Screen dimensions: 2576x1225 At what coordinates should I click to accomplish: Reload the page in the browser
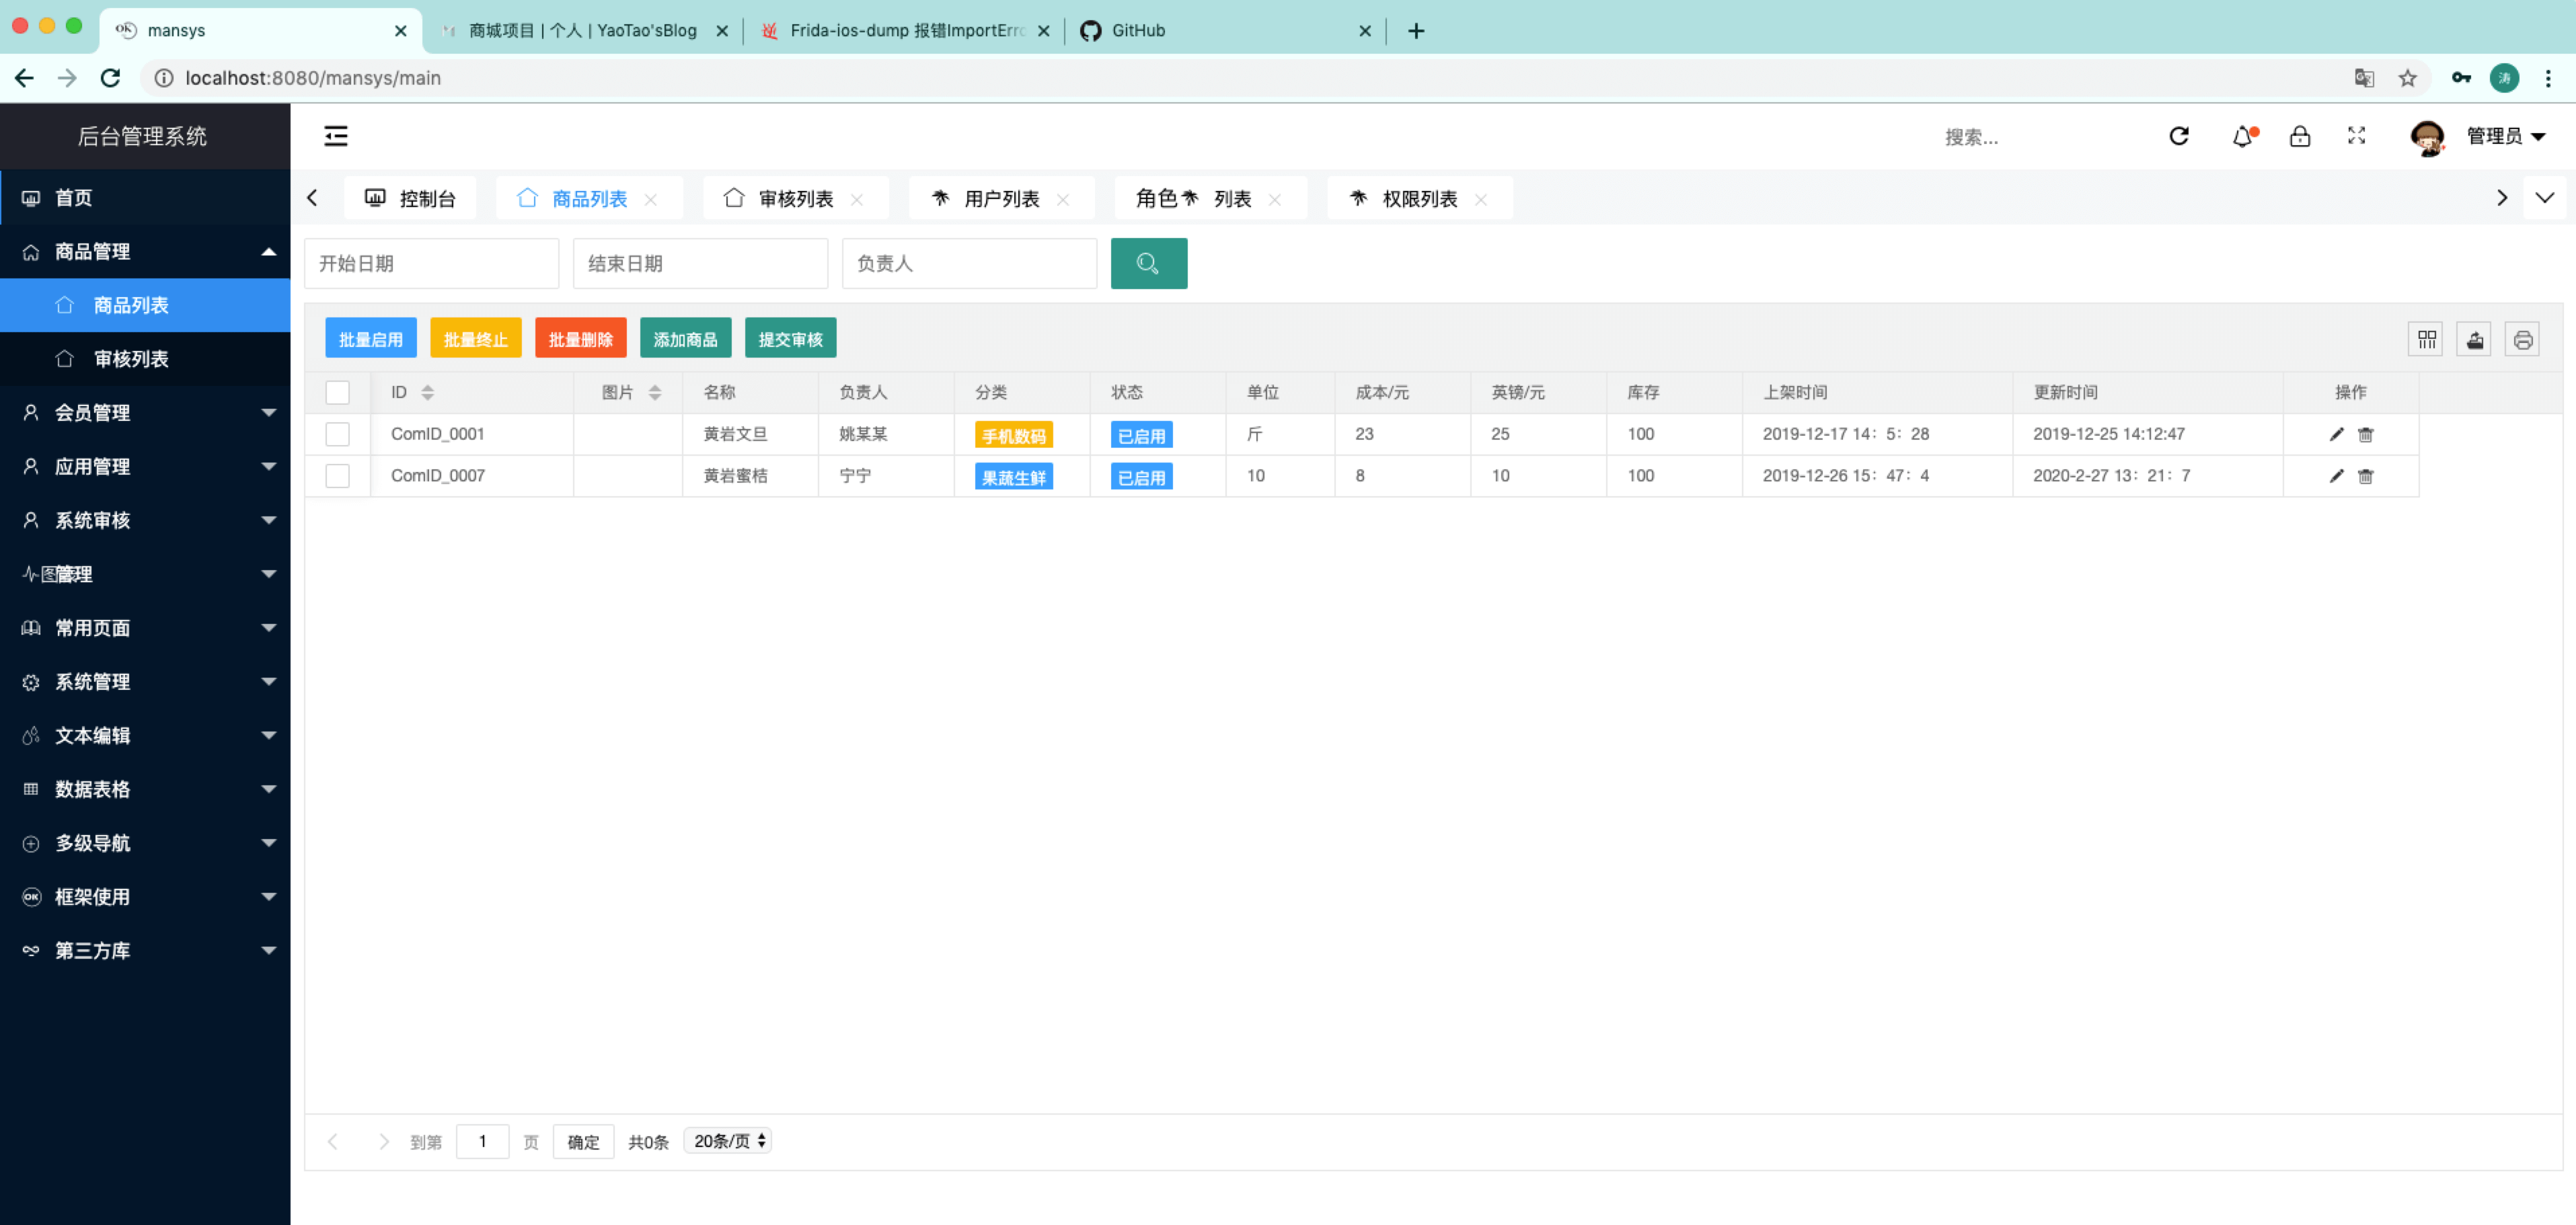tap(111, 78)
